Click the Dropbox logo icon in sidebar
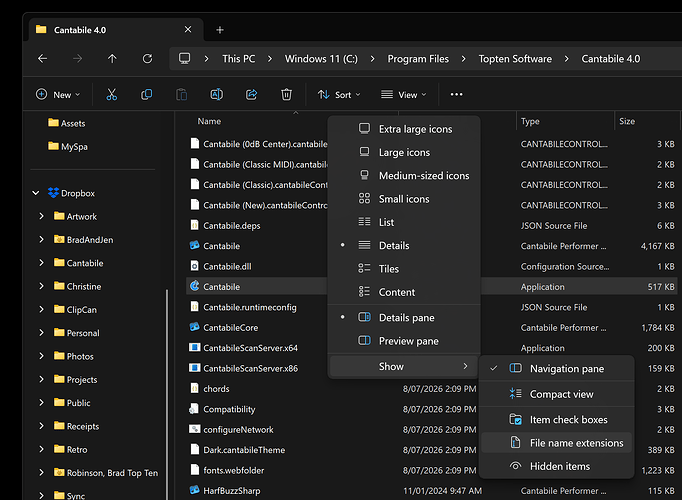682x500 pixels. pyautogui.click(x=53, y=193)
